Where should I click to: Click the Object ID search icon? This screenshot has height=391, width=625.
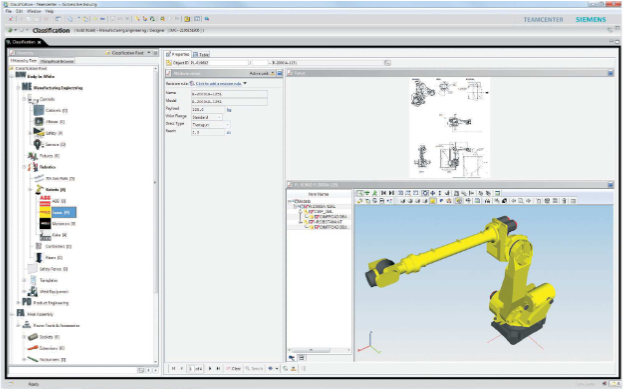click(387, 63)
